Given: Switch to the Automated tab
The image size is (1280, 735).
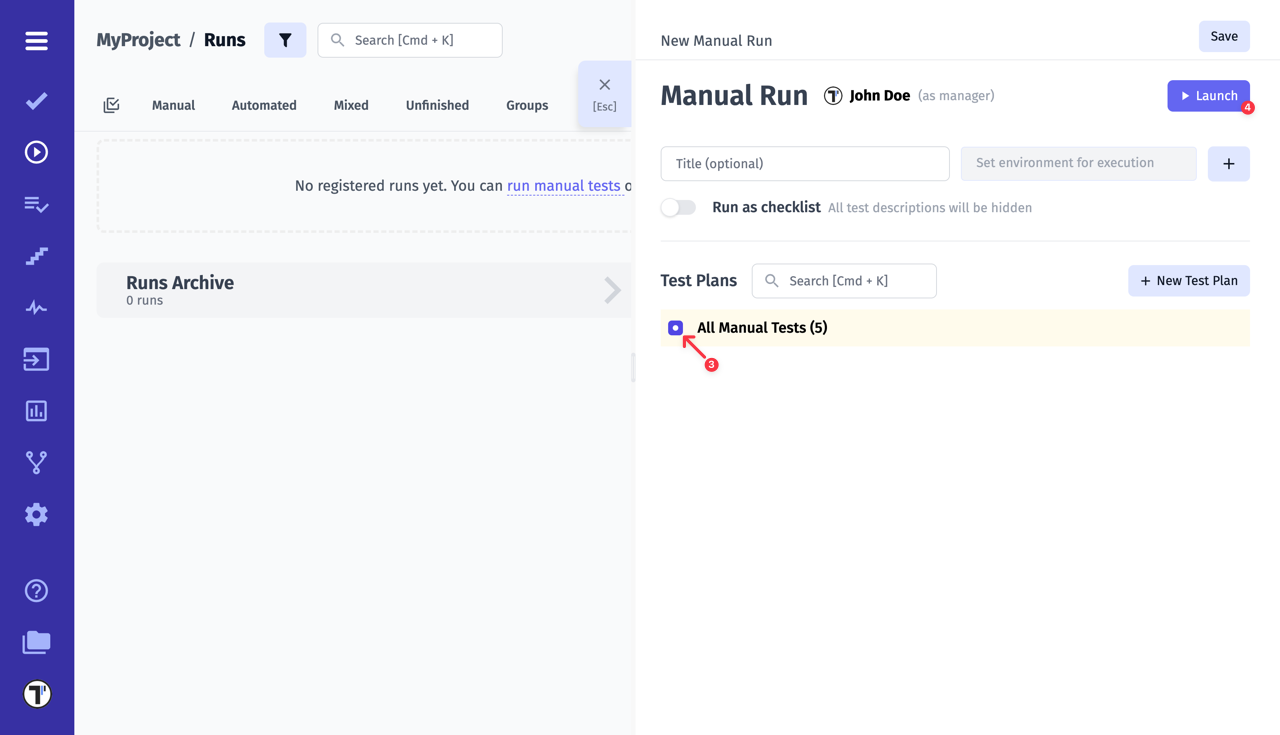Looking at the screenshot, I should [263, 104].
